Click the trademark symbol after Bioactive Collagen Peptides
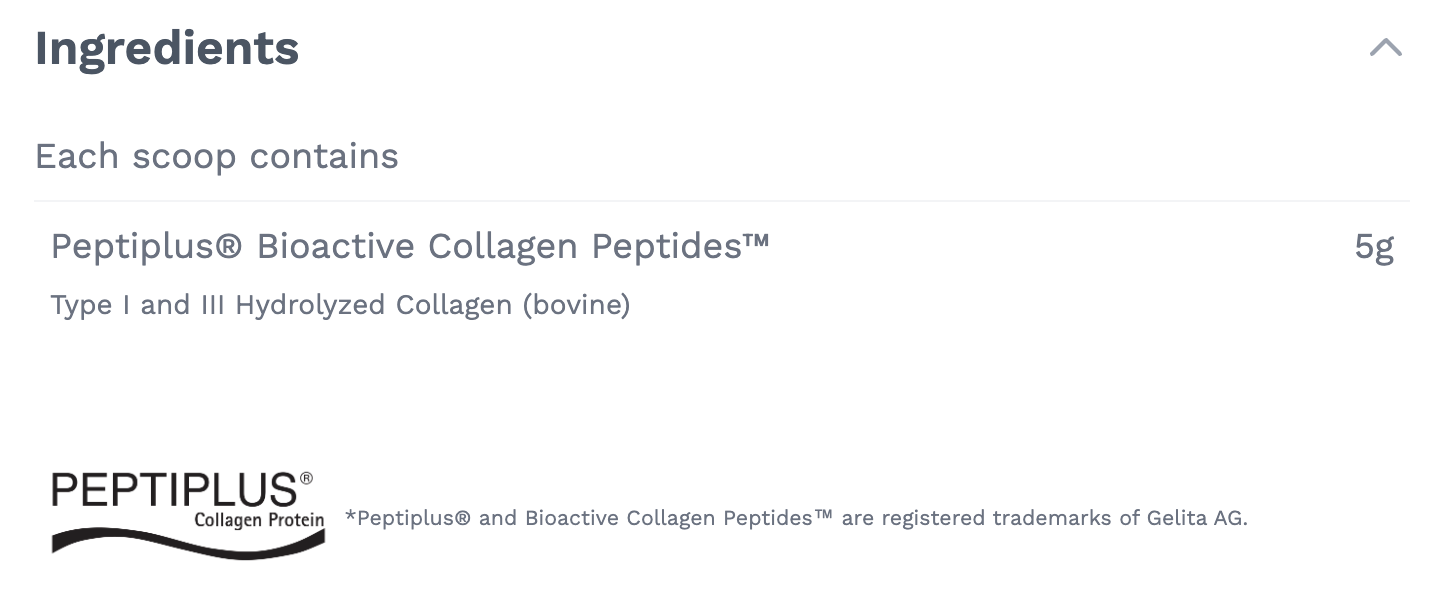 coord(824,515)
